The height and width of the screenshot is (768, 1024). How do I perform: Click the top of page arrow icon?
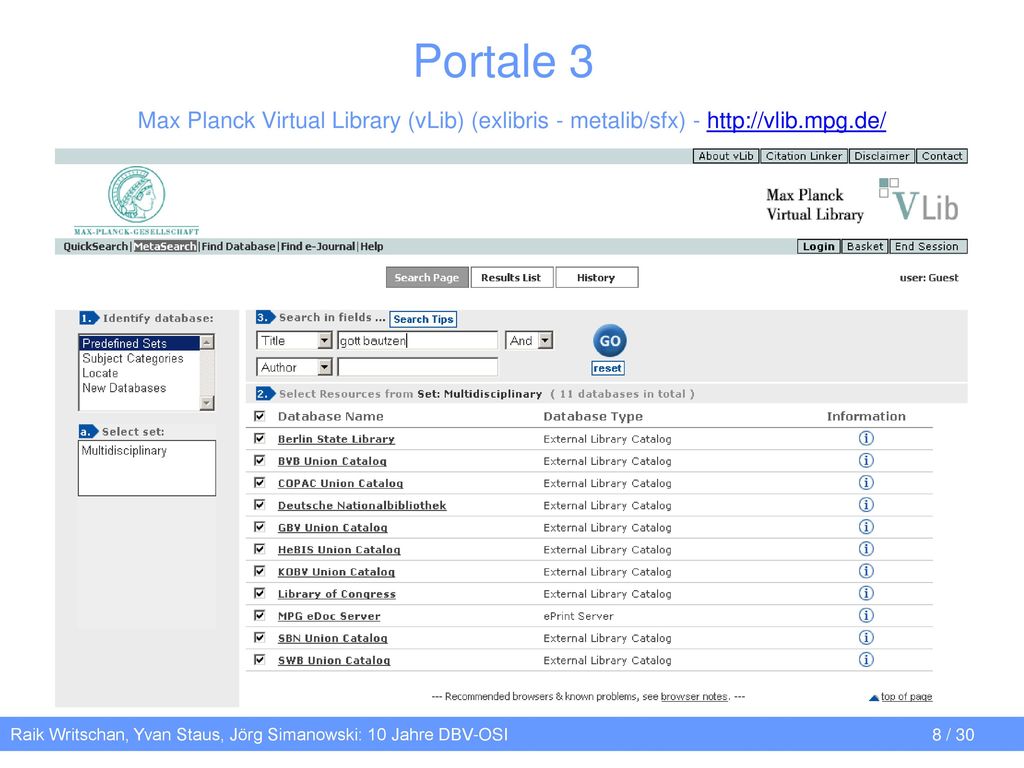tap(874, 698)
